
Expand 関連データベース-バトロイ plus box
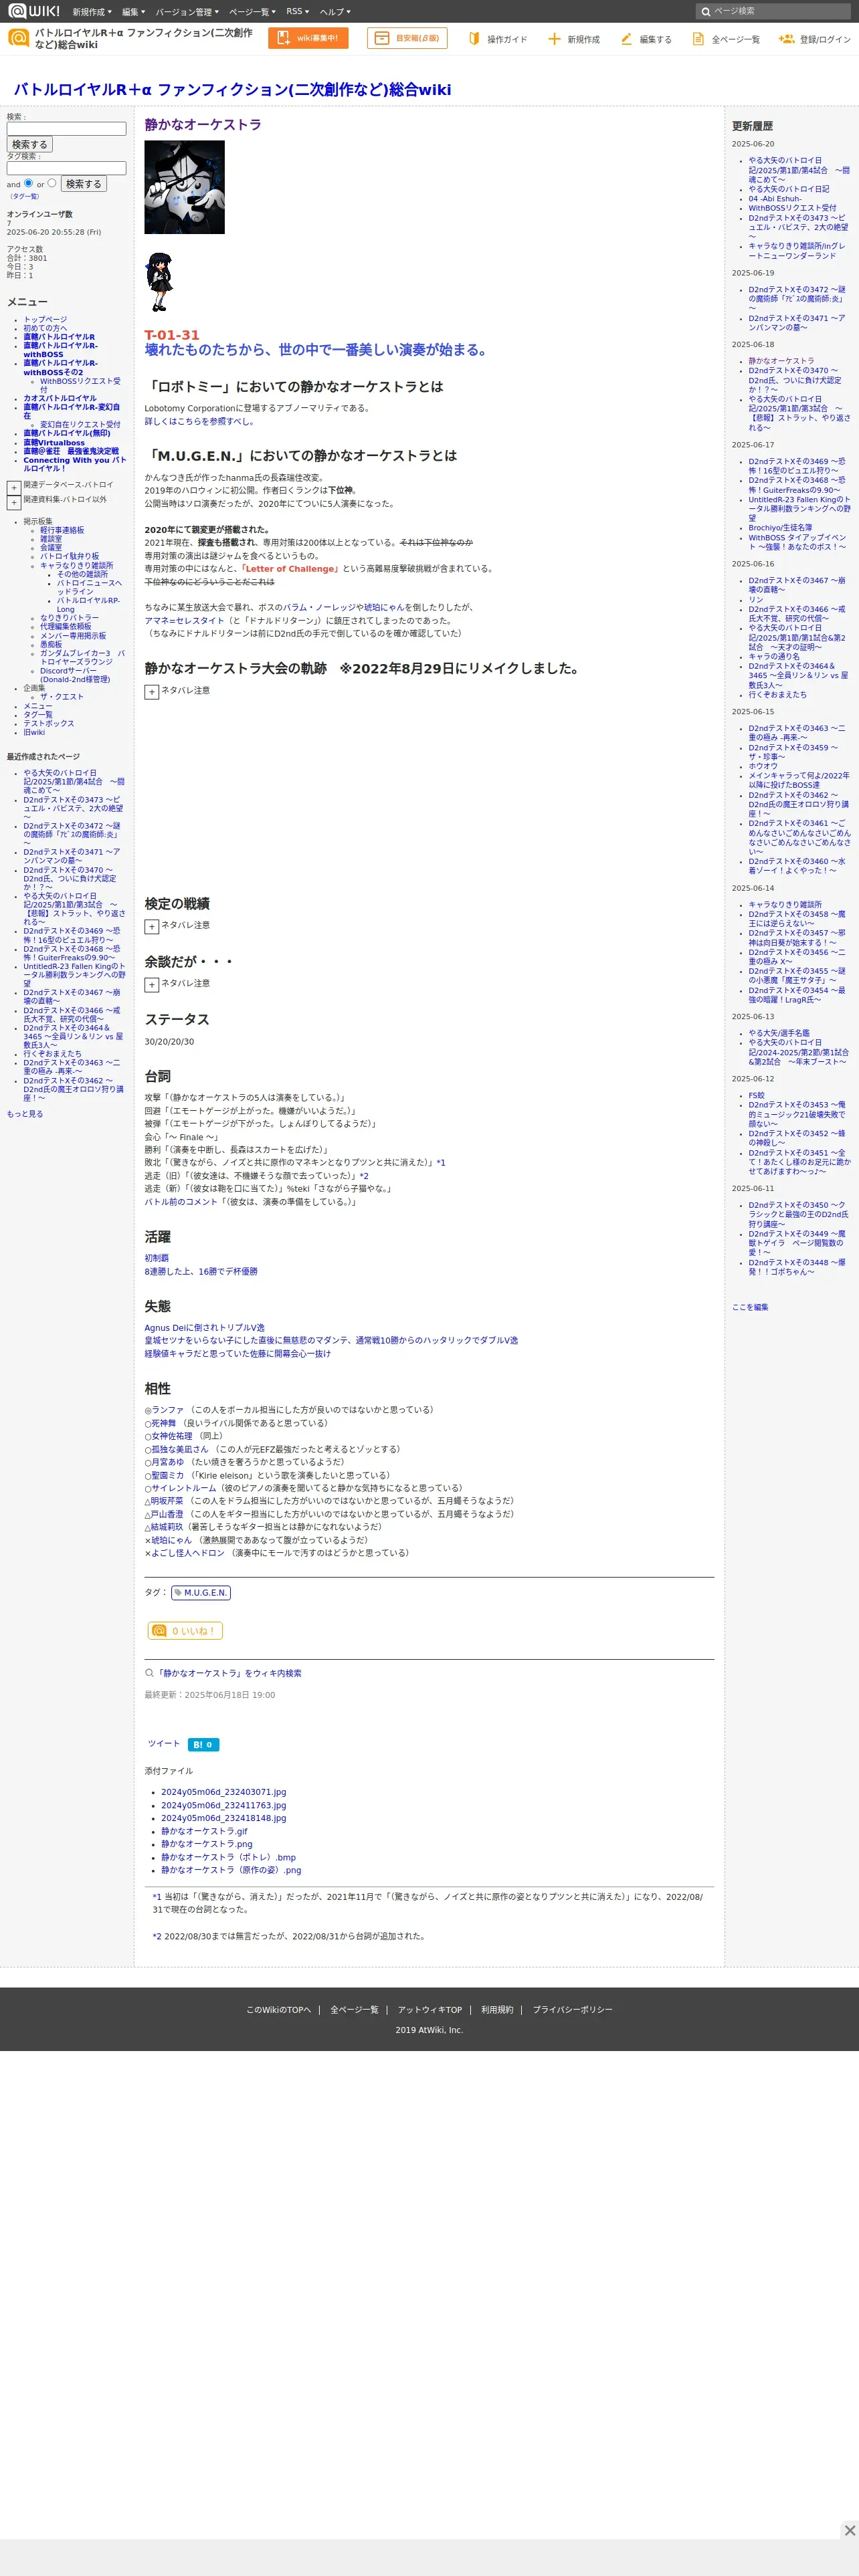14,487
